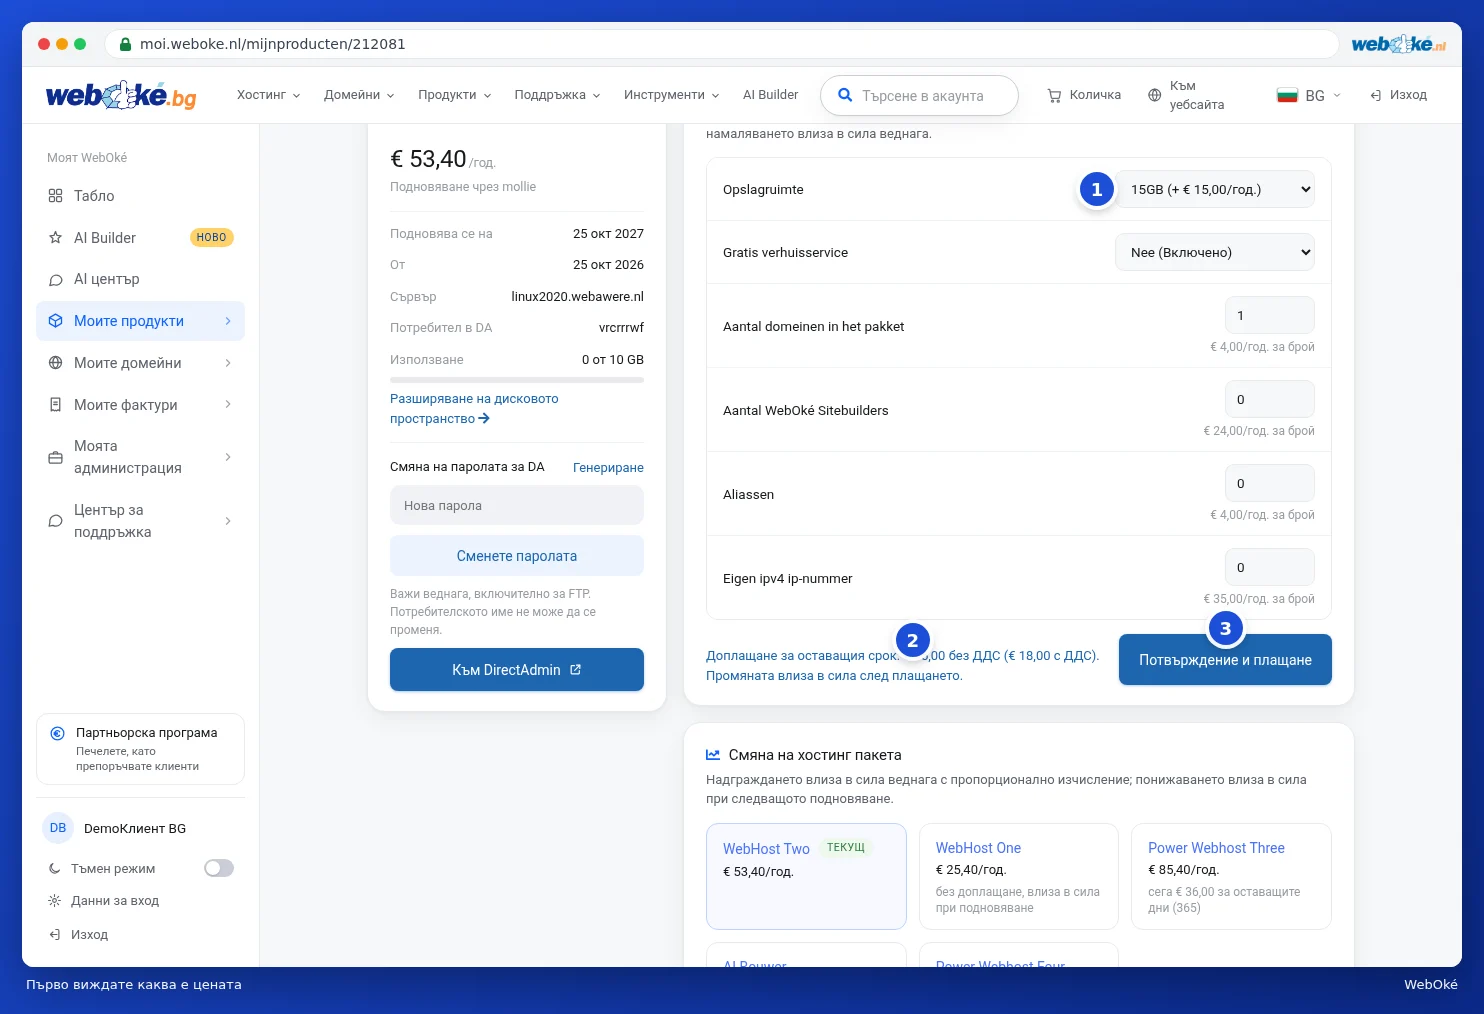This screenshot has height=1014, width=1484.
Task: Click the Търсене в акаунта search field
Action: (x=919, y=96)
